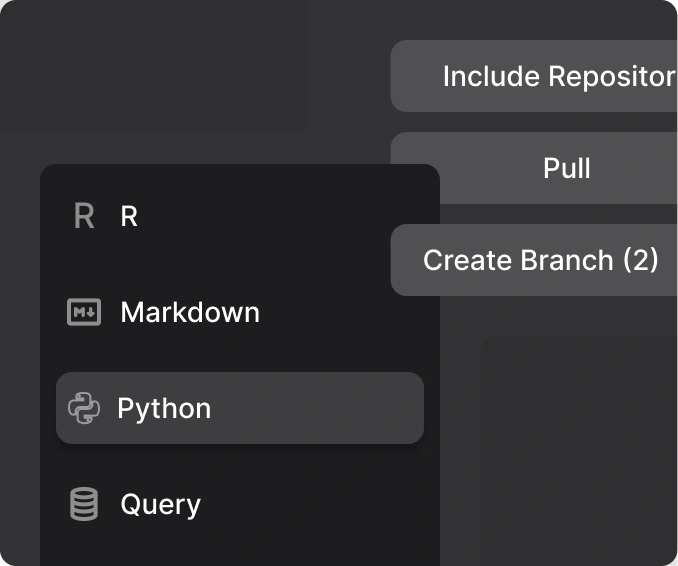Choose Markdown from the cell type menu

coord(240,312)
